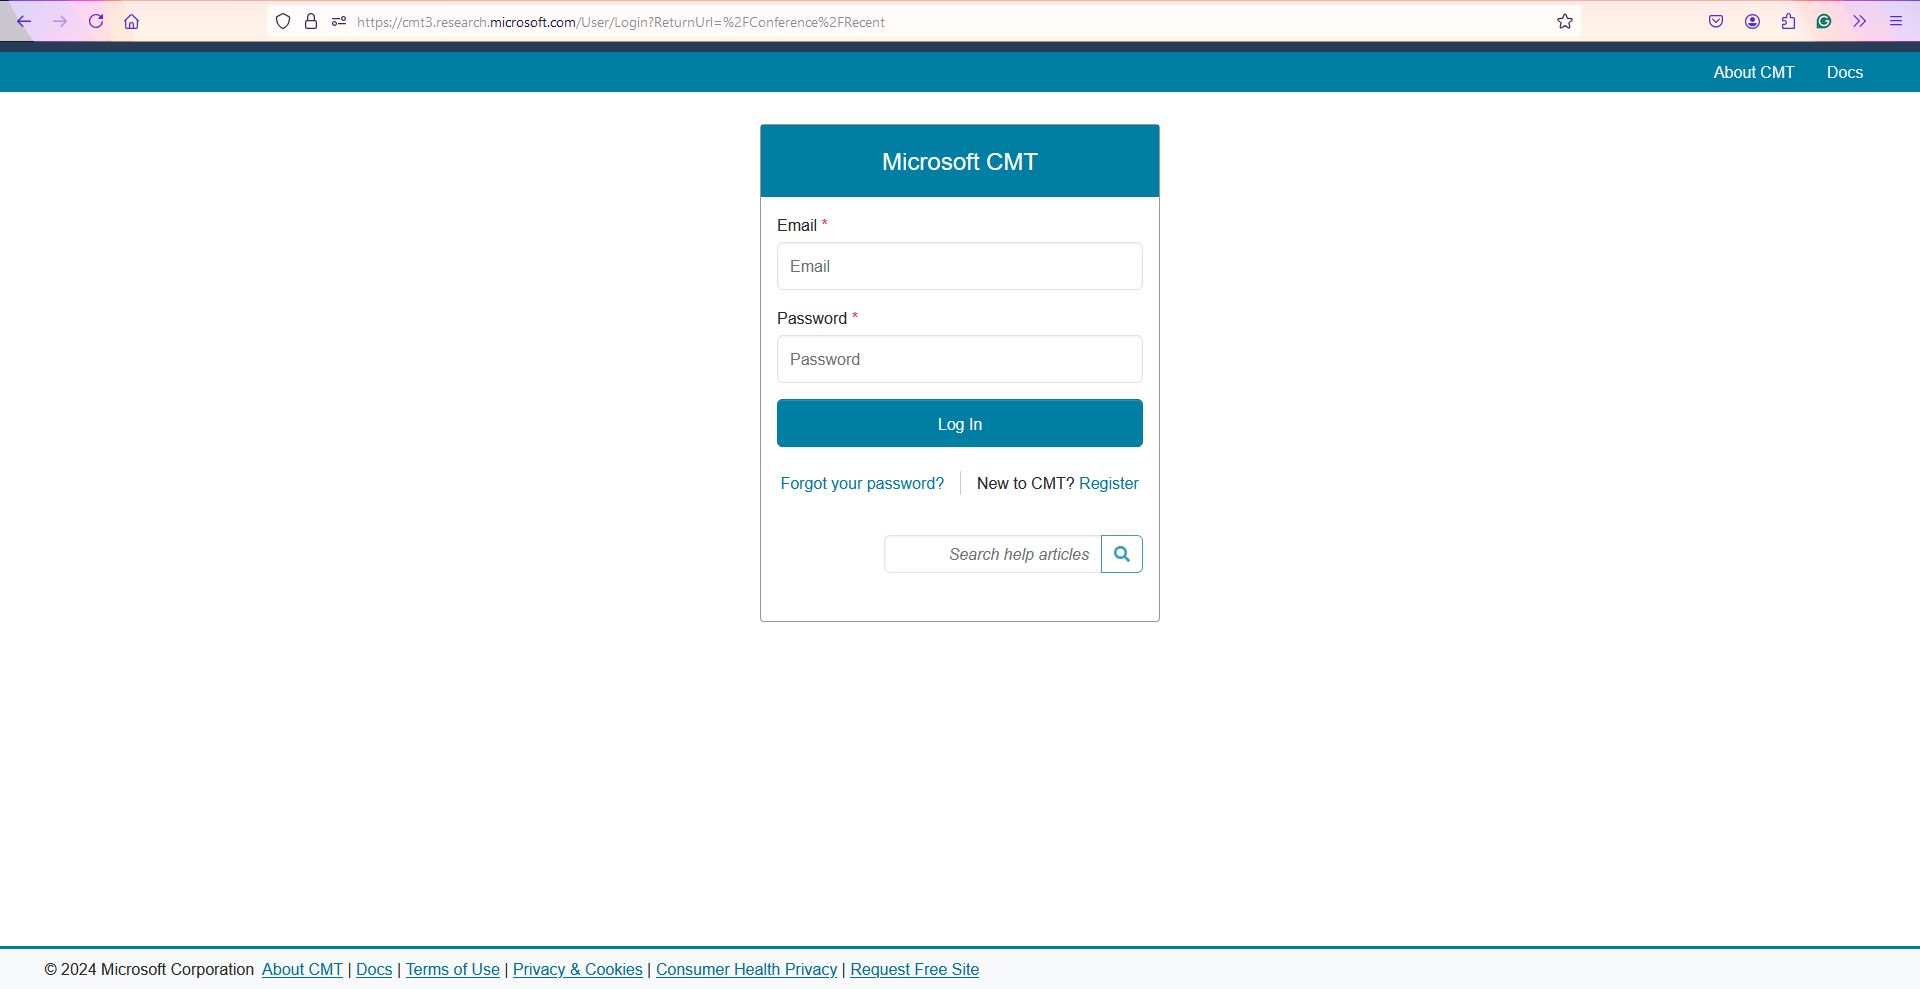
Task: Show more tools overflow chevron
Action: click(x=1860, y=21)
